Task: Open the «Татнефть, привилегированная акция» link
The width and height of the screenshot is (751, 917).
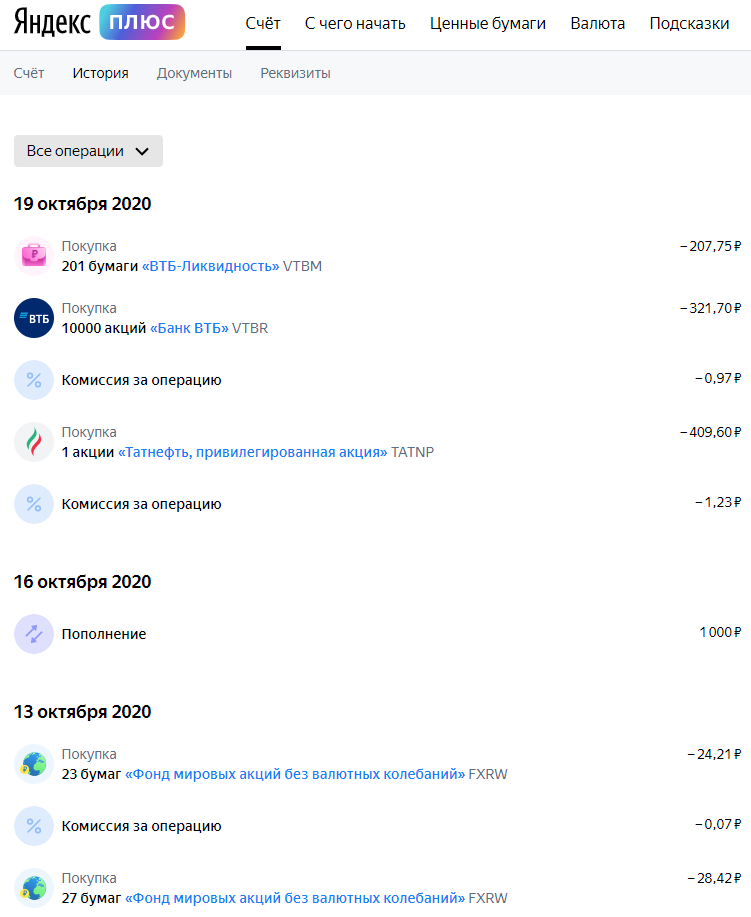Action: 253,452
